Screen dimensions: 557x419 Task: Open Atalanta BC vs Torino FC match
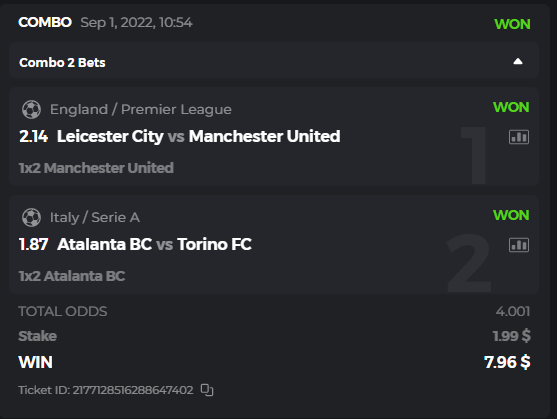[154, 244]
